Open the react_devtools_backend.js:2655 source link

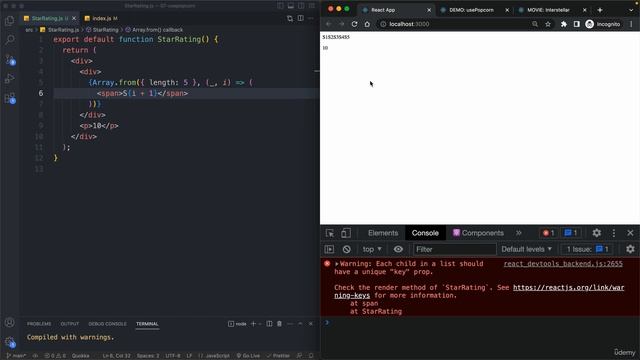click(563, 264)
